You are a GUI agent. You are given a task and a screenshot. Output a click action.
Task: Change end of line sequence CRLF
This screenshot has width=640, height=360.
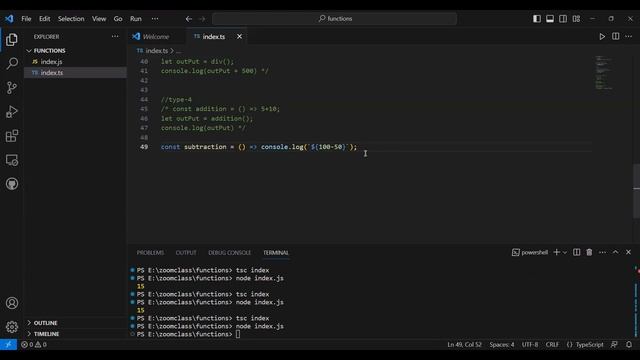coord(552,344)
